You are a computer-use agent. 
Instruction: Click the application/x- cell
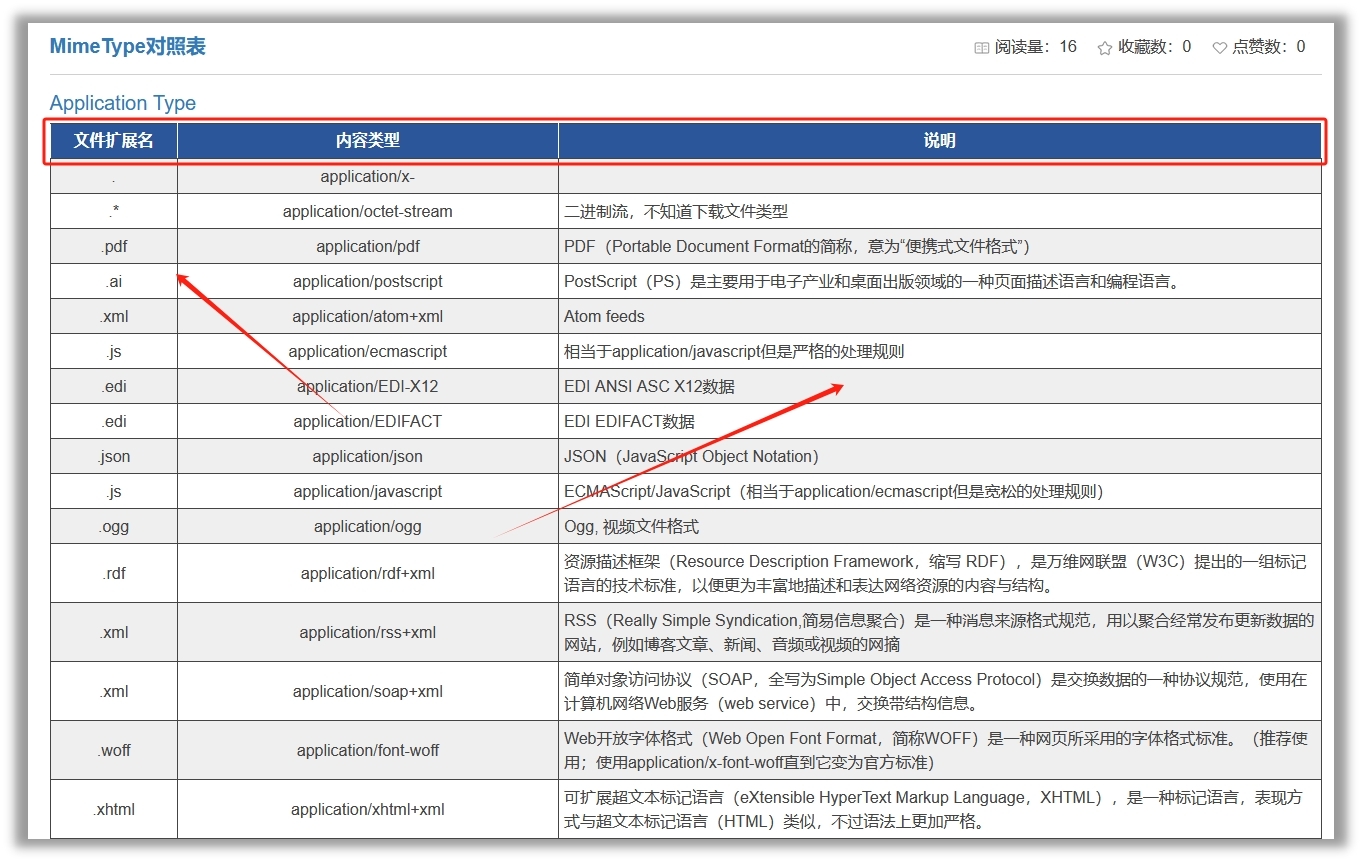(368, 177)
